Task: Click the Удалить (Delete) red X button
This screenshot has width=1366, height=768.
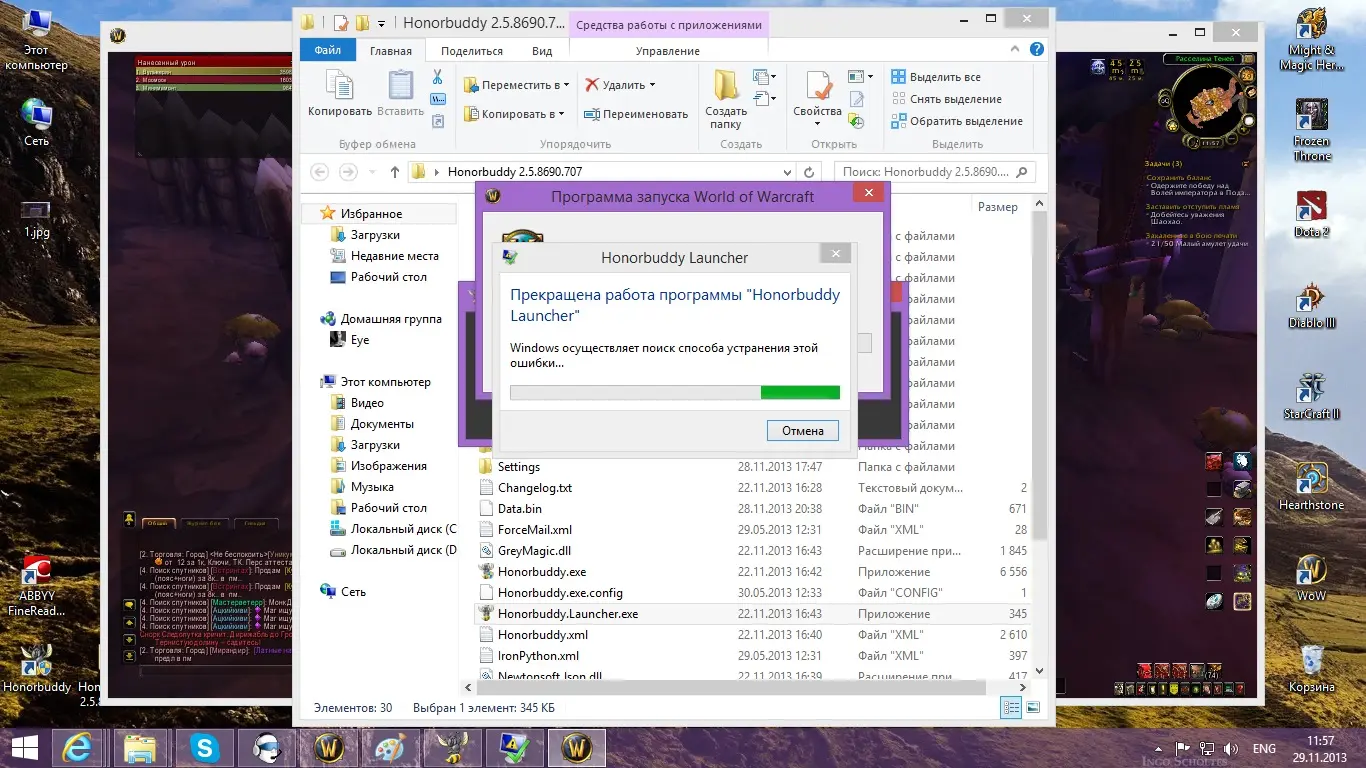Action: (x=620, y=85)
